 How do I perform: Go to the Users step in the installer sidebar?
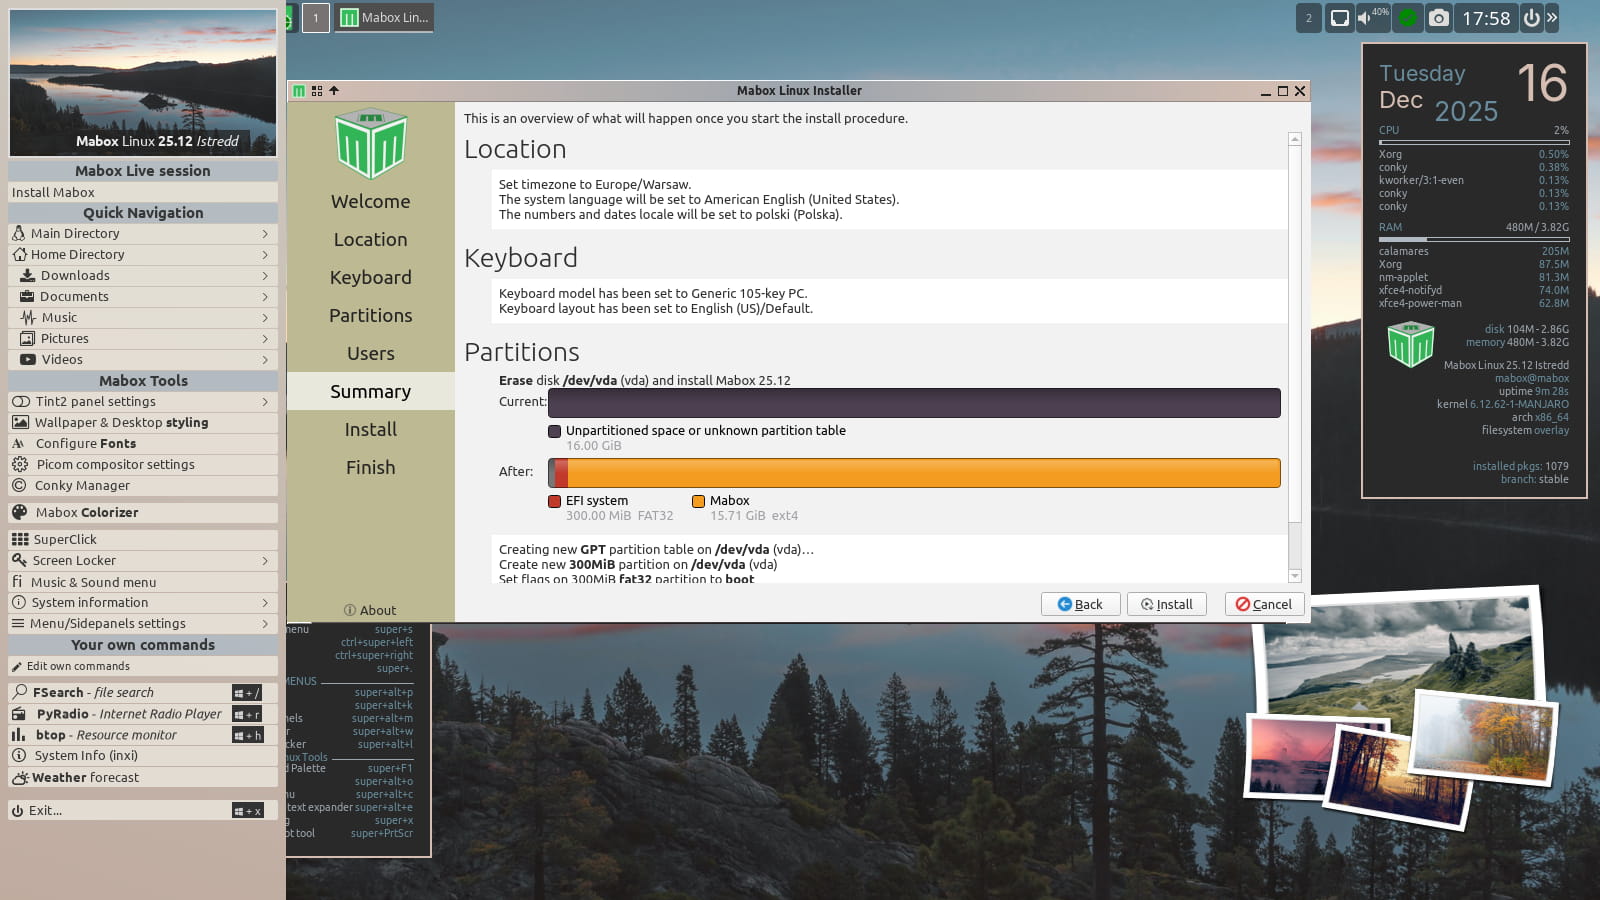click(x=370, y=354)
